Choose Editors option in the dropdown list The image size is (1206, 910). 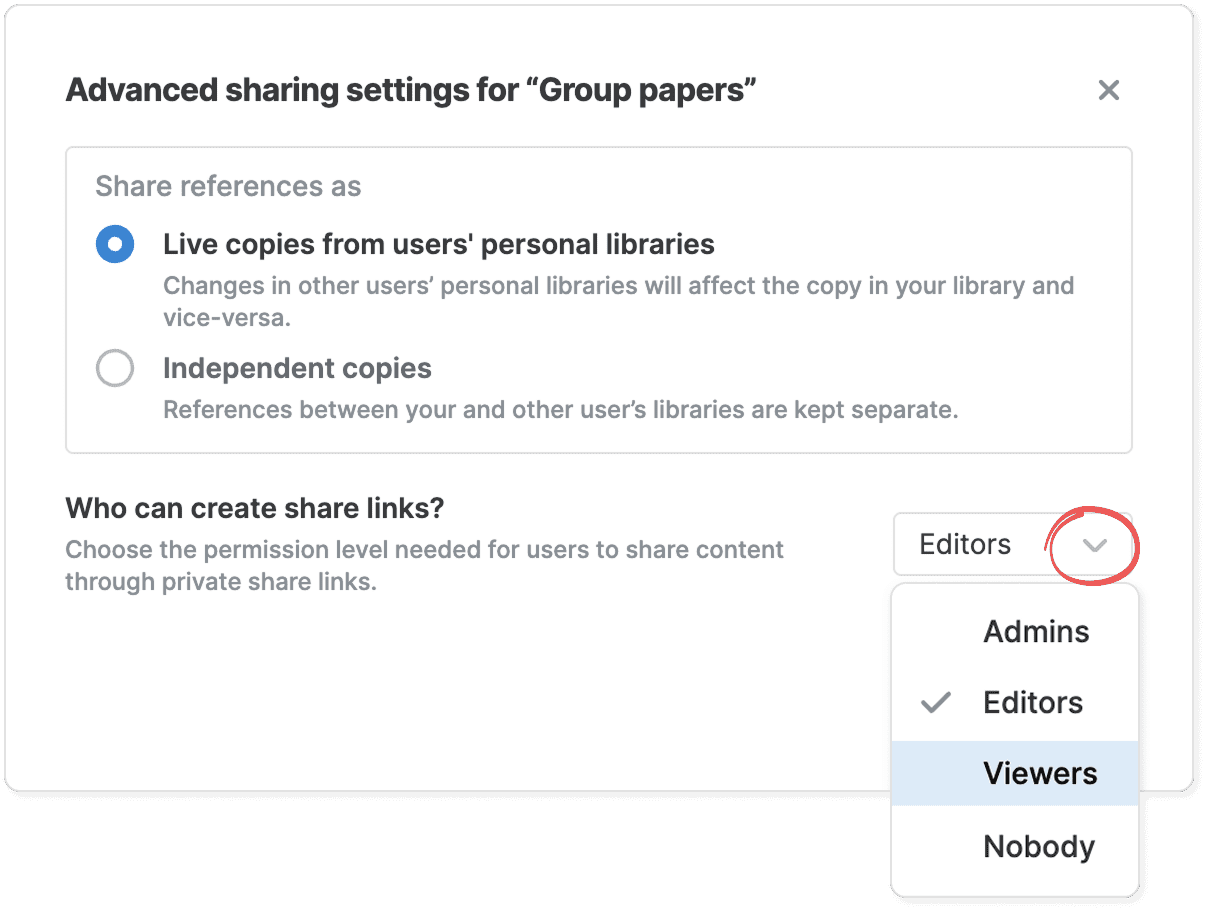[x=1033, y=702]
